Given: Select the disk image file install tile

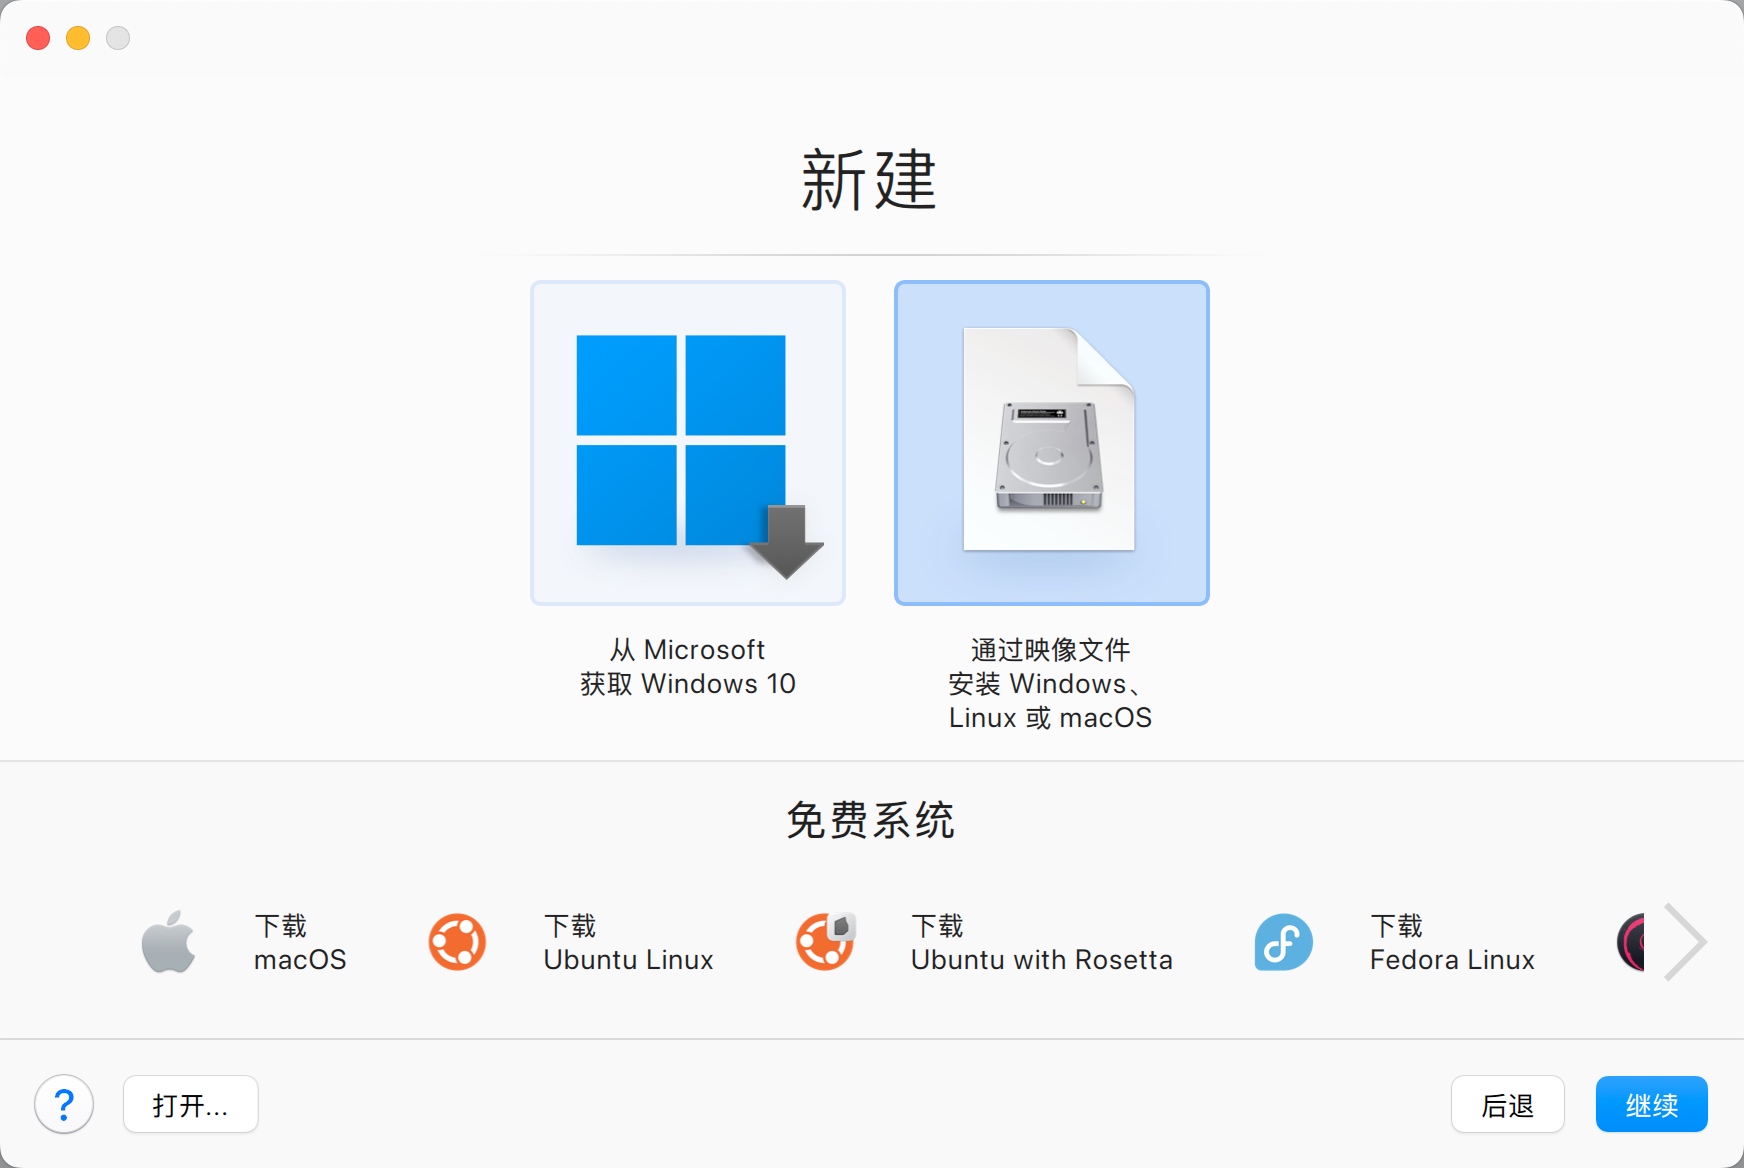Looking at the screenshot, I should [1052, 443].
